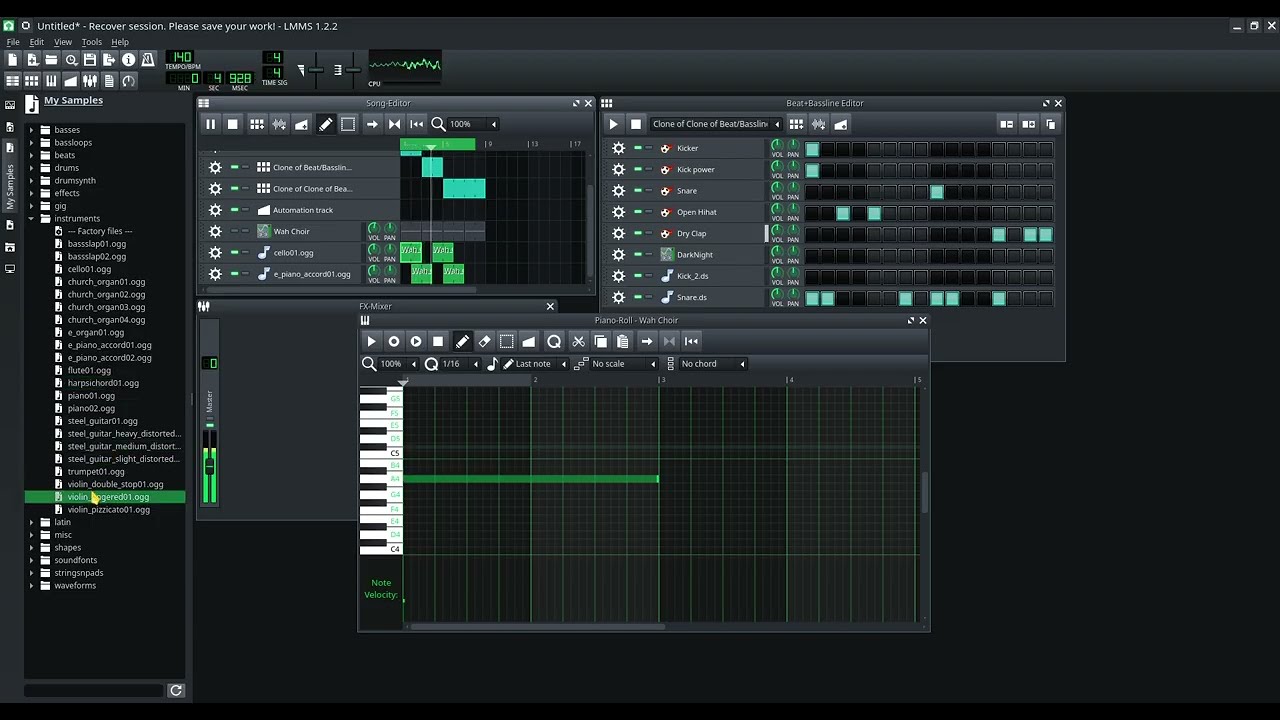The width and height of the screenshot is (1280, 720).
Task: Choose the selection mode tool in the Song-Editor
Action: (x=348, y=124)
